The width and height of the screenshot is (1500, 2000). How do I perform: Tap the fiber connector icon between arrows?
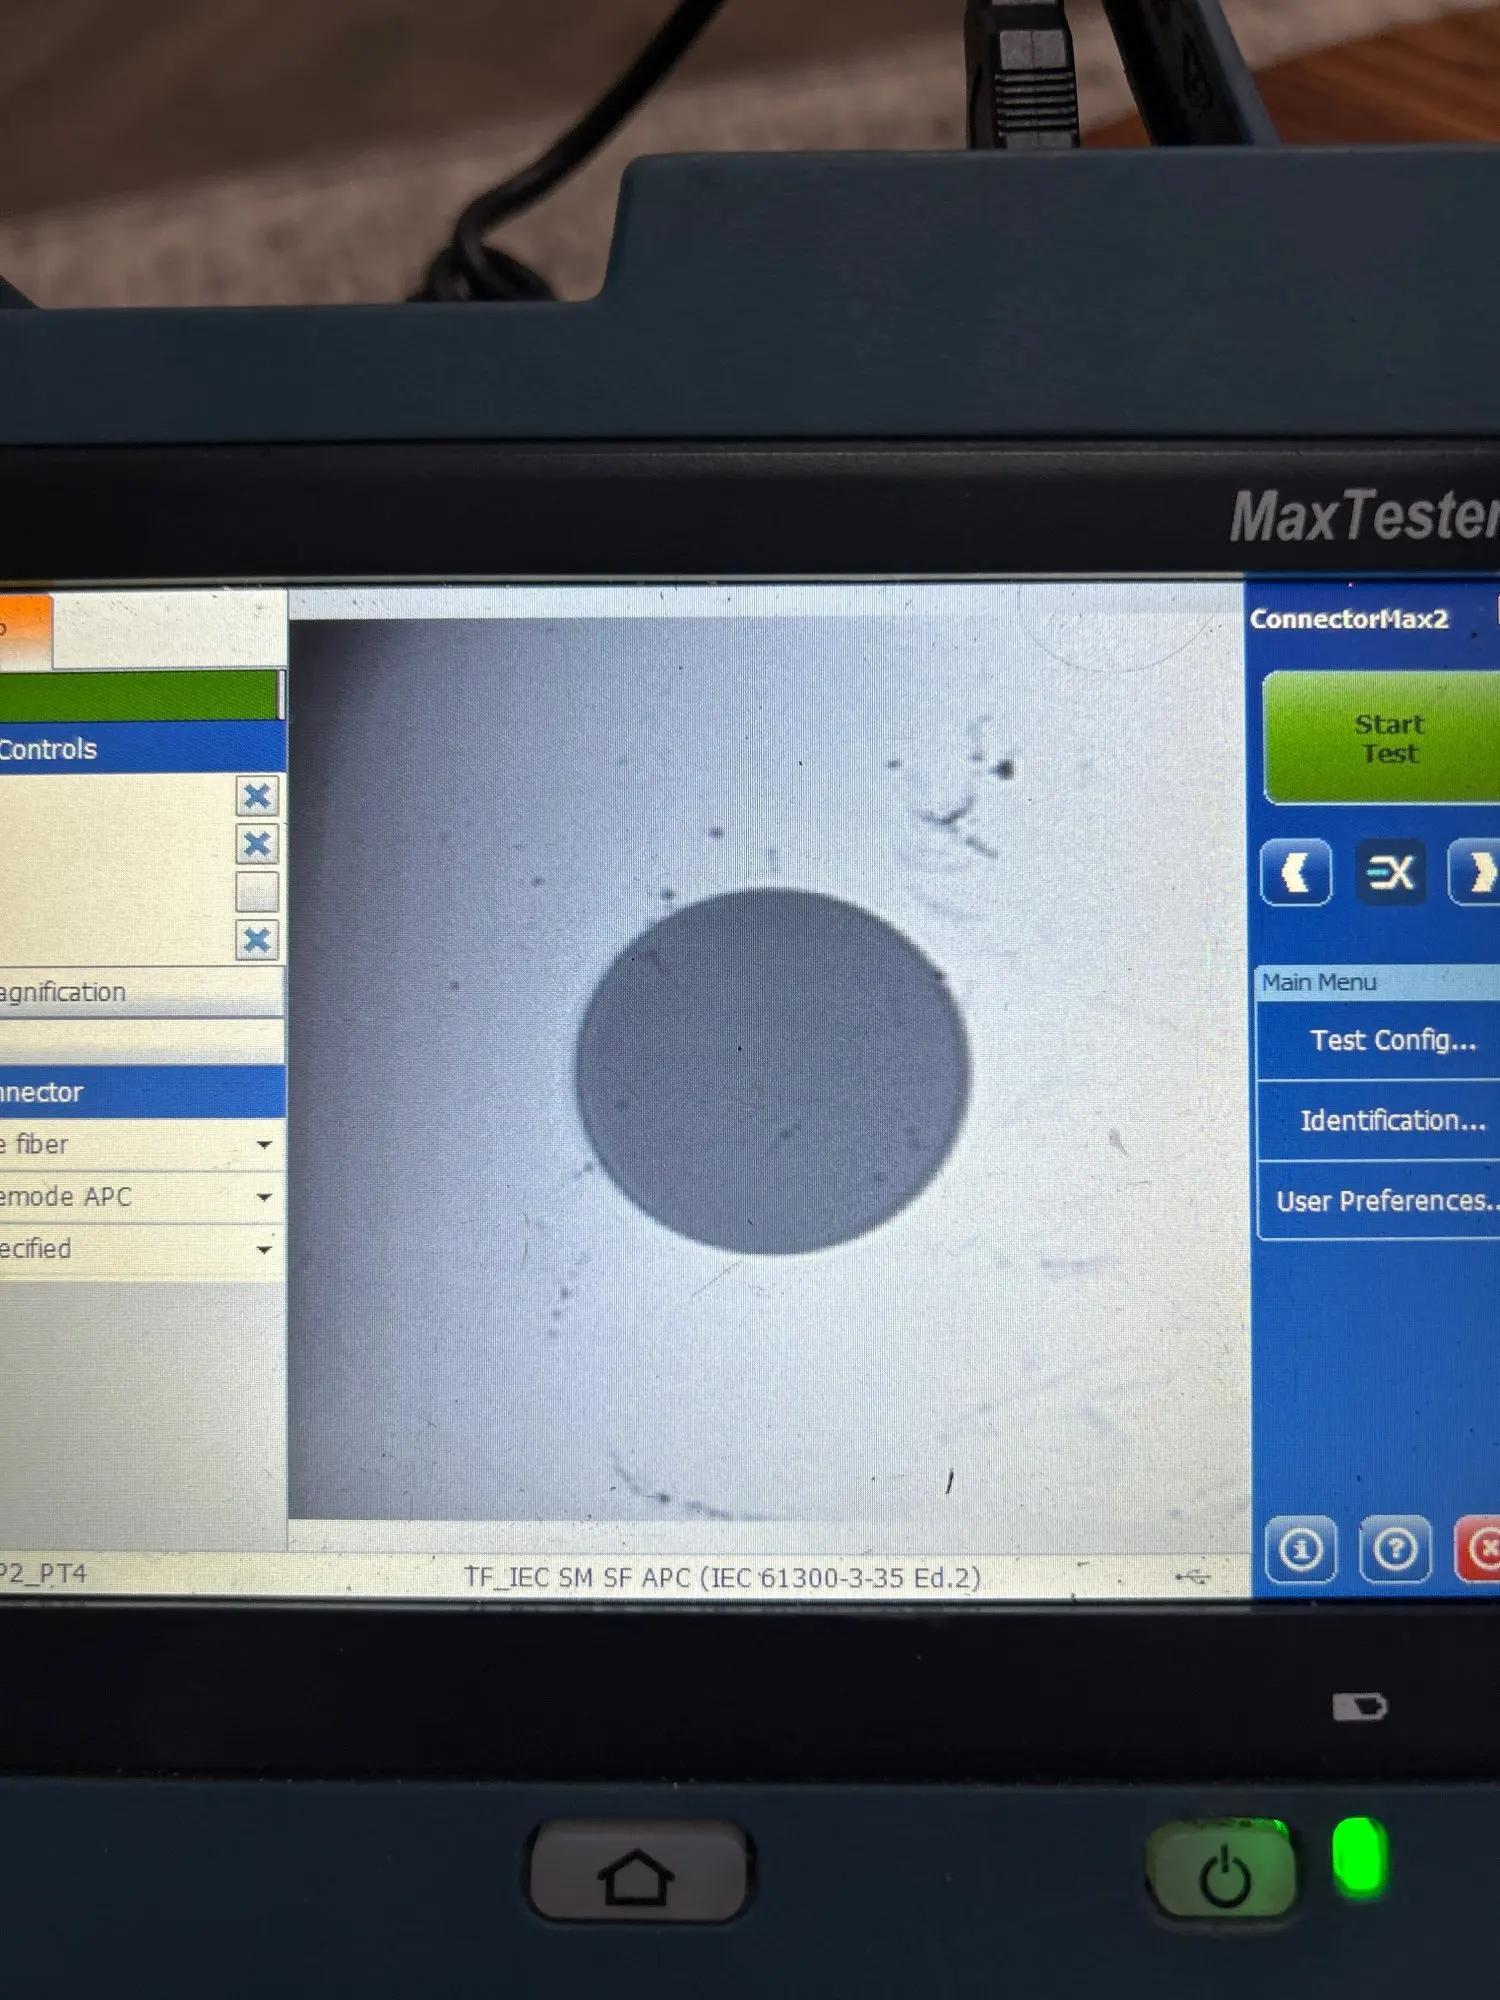[1390, 873]
